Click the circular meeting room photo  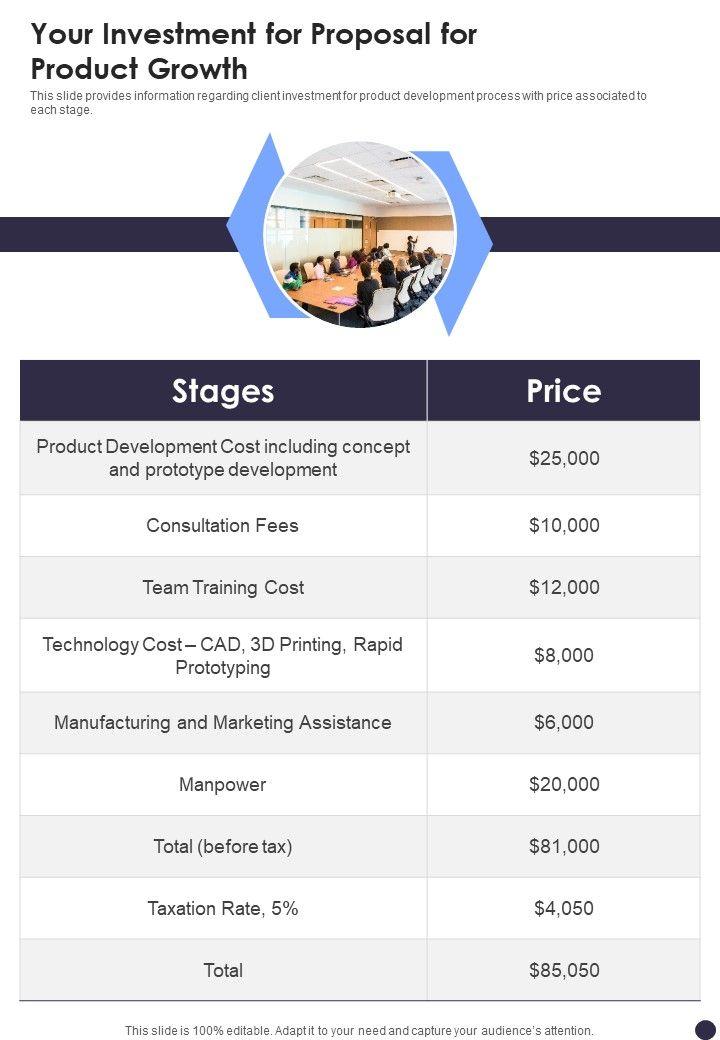pyautogui.click(x=360, y=235)
